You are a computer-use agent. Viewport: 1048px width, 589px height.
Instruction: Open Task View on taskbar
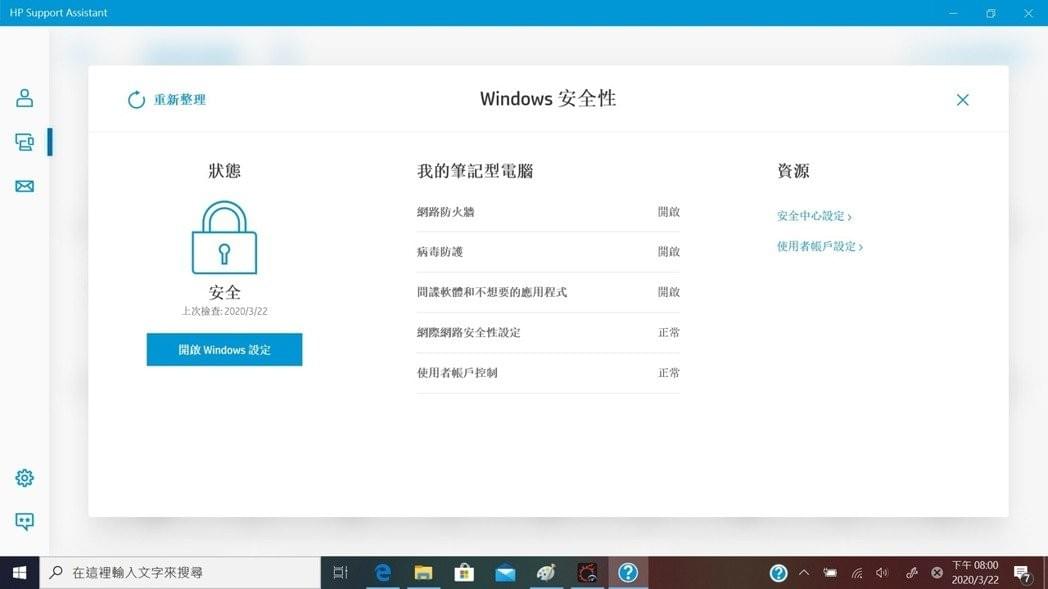[x=340, y=573]
